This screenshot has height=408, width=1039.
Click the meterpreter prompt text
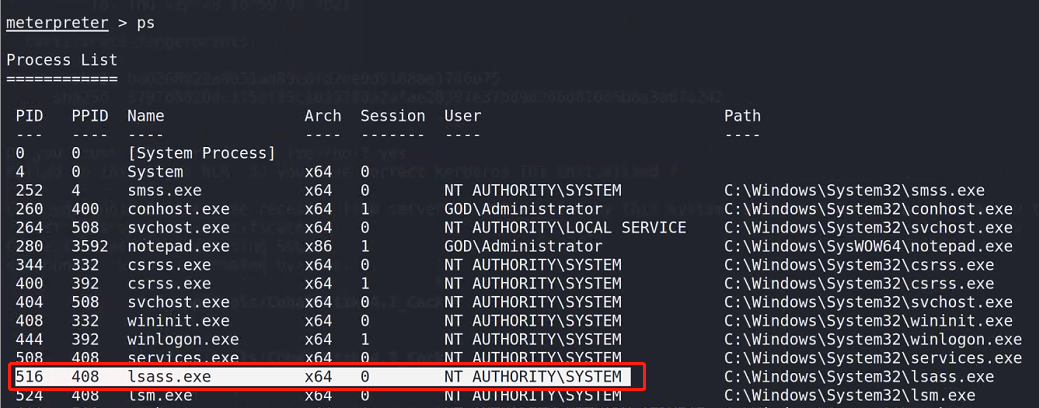(x=57, y=22)
